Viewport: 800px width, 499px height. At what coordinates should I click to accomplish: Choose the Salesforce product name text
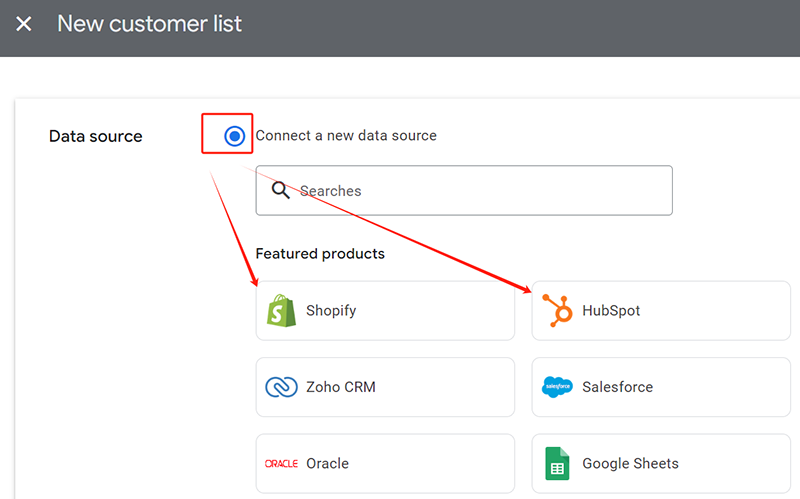click(617, 387)
